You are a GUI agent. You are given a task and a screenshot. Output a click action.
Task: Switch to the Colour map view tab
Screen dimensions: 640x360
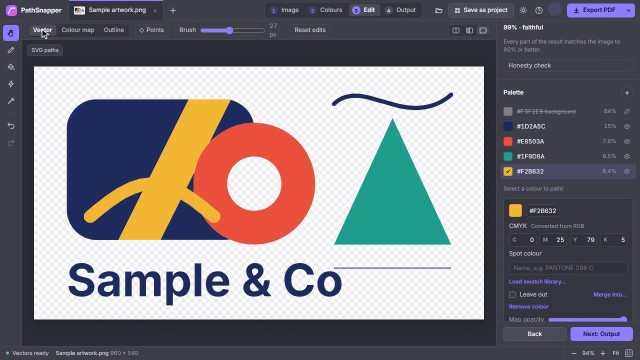78,30
